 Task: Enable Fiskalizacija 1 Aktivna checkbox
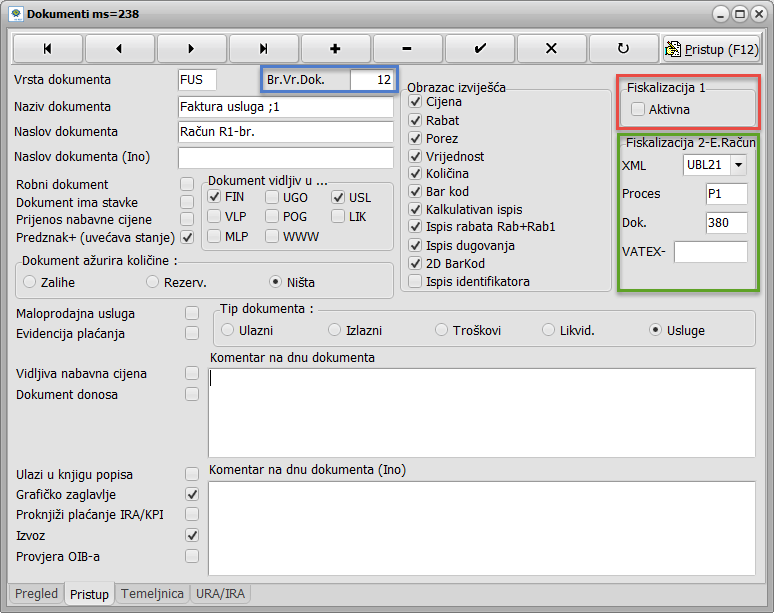(x=638, y=109)
